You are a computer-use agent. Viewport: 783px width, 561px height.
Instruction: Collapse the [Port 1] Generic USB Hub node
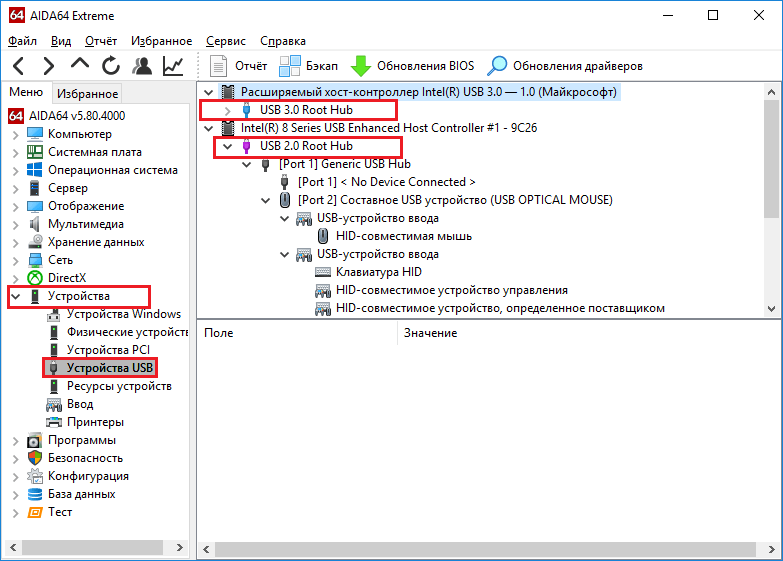tap(247, 164)
